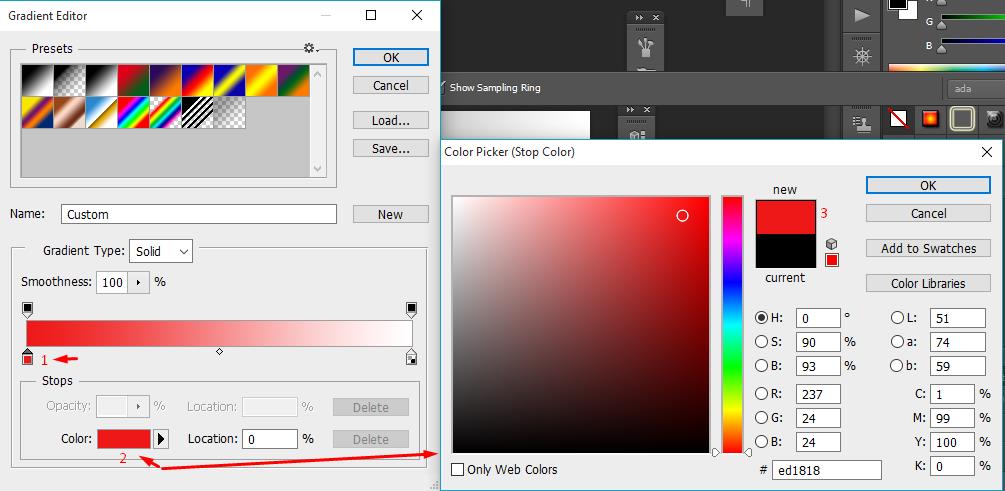Viewport: 1005px width, 491px height.
Task: Select the R red radio button
Action: pos(761,394)
